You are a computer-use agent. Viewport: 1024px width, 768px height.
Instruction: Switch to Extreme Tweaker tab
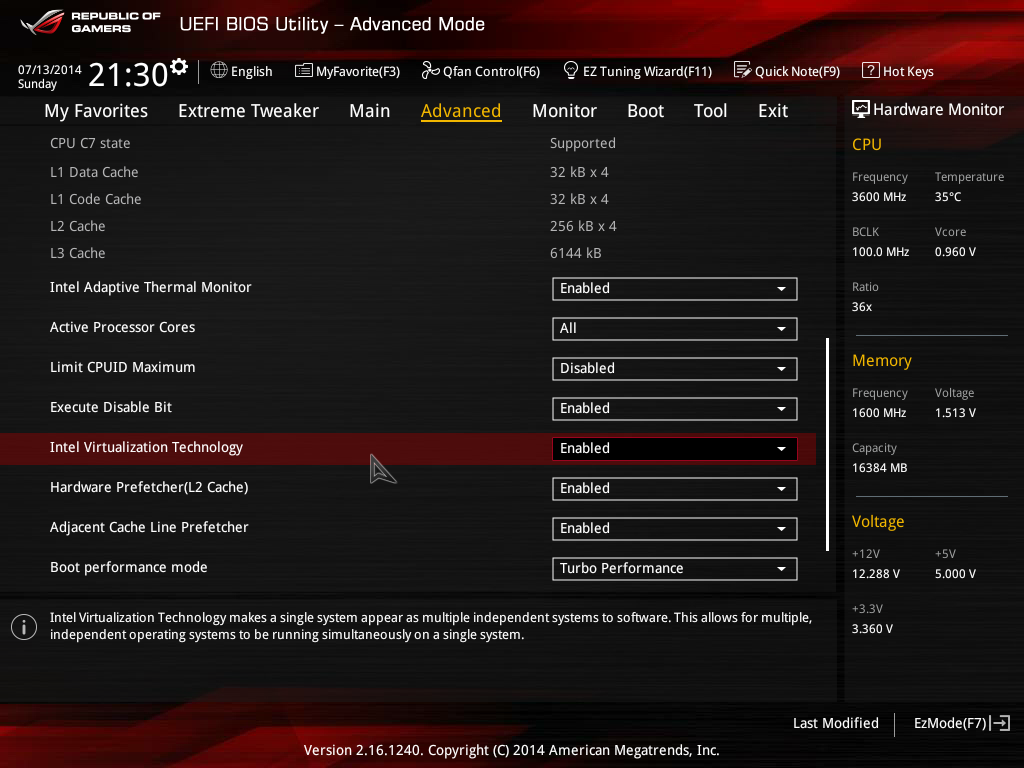[x=248, y=111]
